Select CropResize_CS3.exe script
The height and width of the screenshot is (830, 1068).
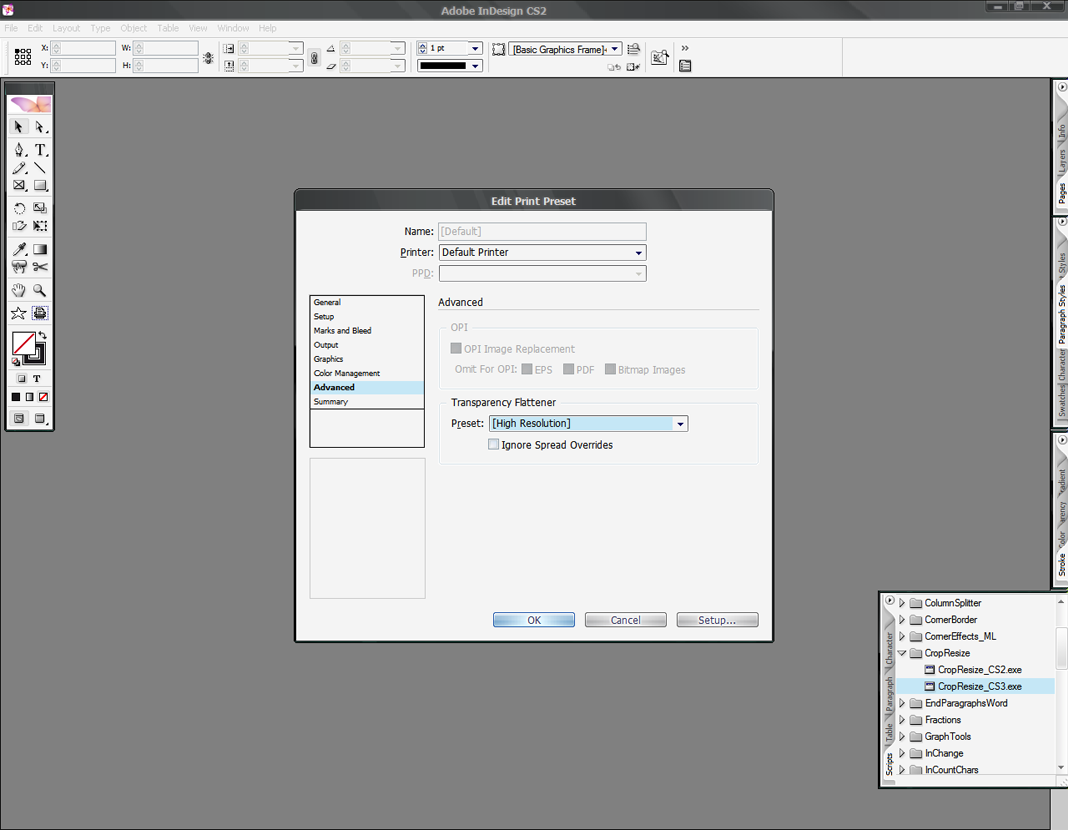click(979, 686)
